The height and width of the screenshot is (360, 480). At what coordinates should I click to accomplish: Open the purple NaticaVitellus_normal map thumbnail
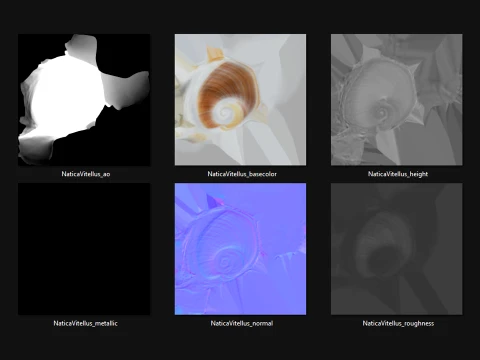tap(240, 249)
